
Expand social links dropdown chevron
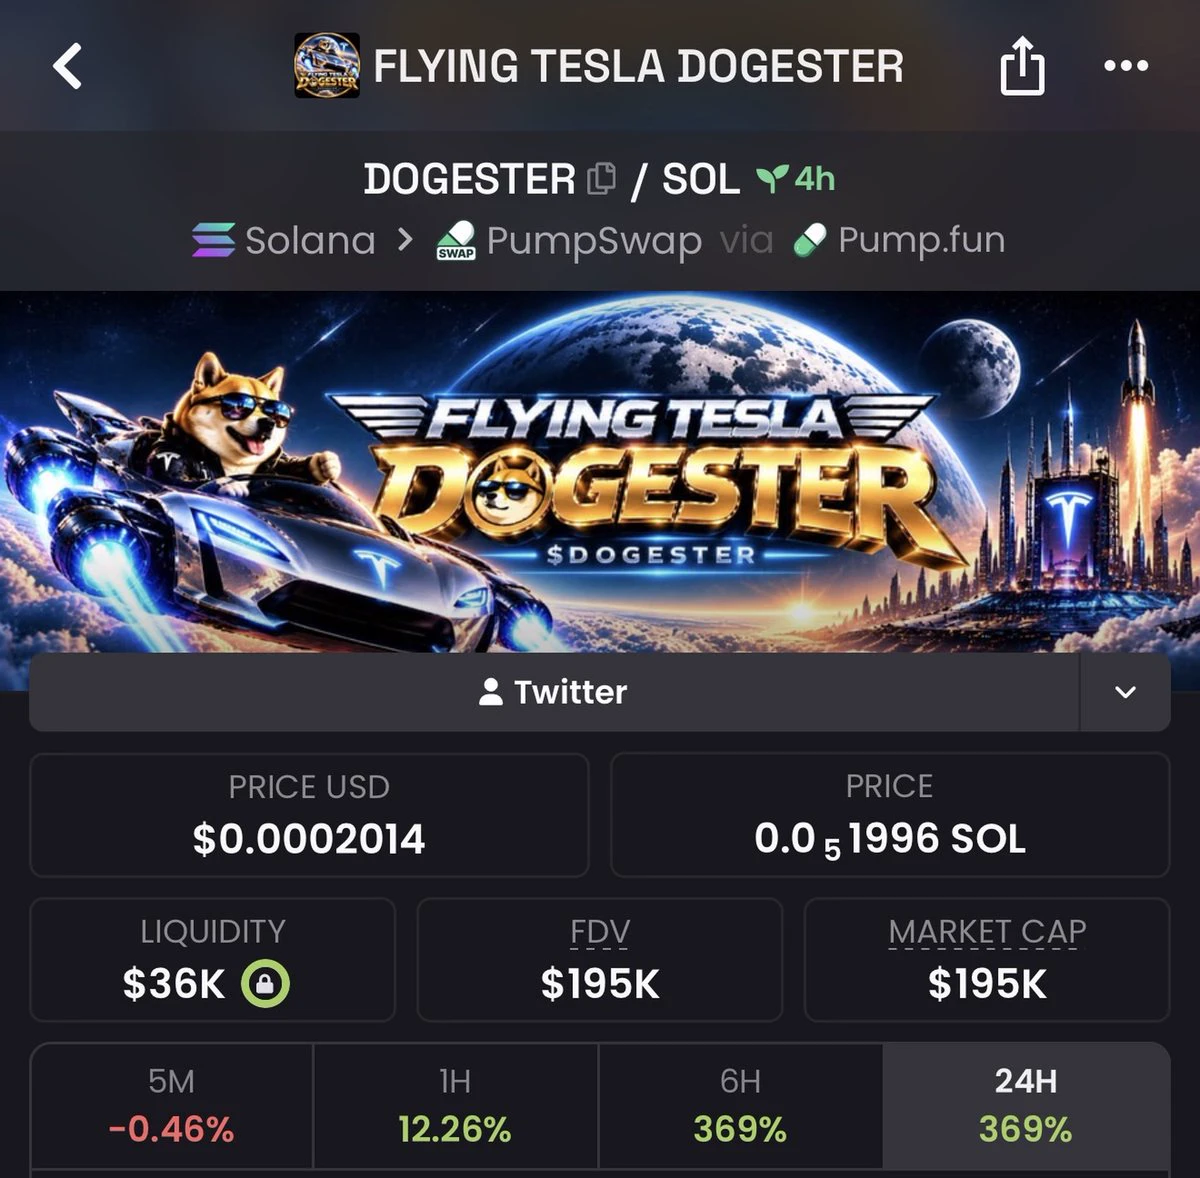1125,692
